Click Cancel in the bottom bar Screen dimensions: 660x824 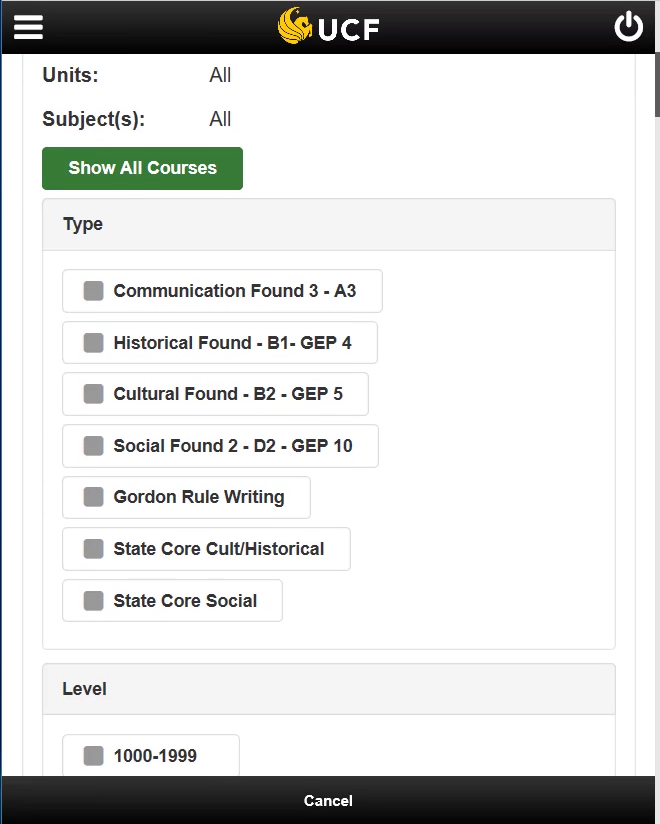point(328,800)
